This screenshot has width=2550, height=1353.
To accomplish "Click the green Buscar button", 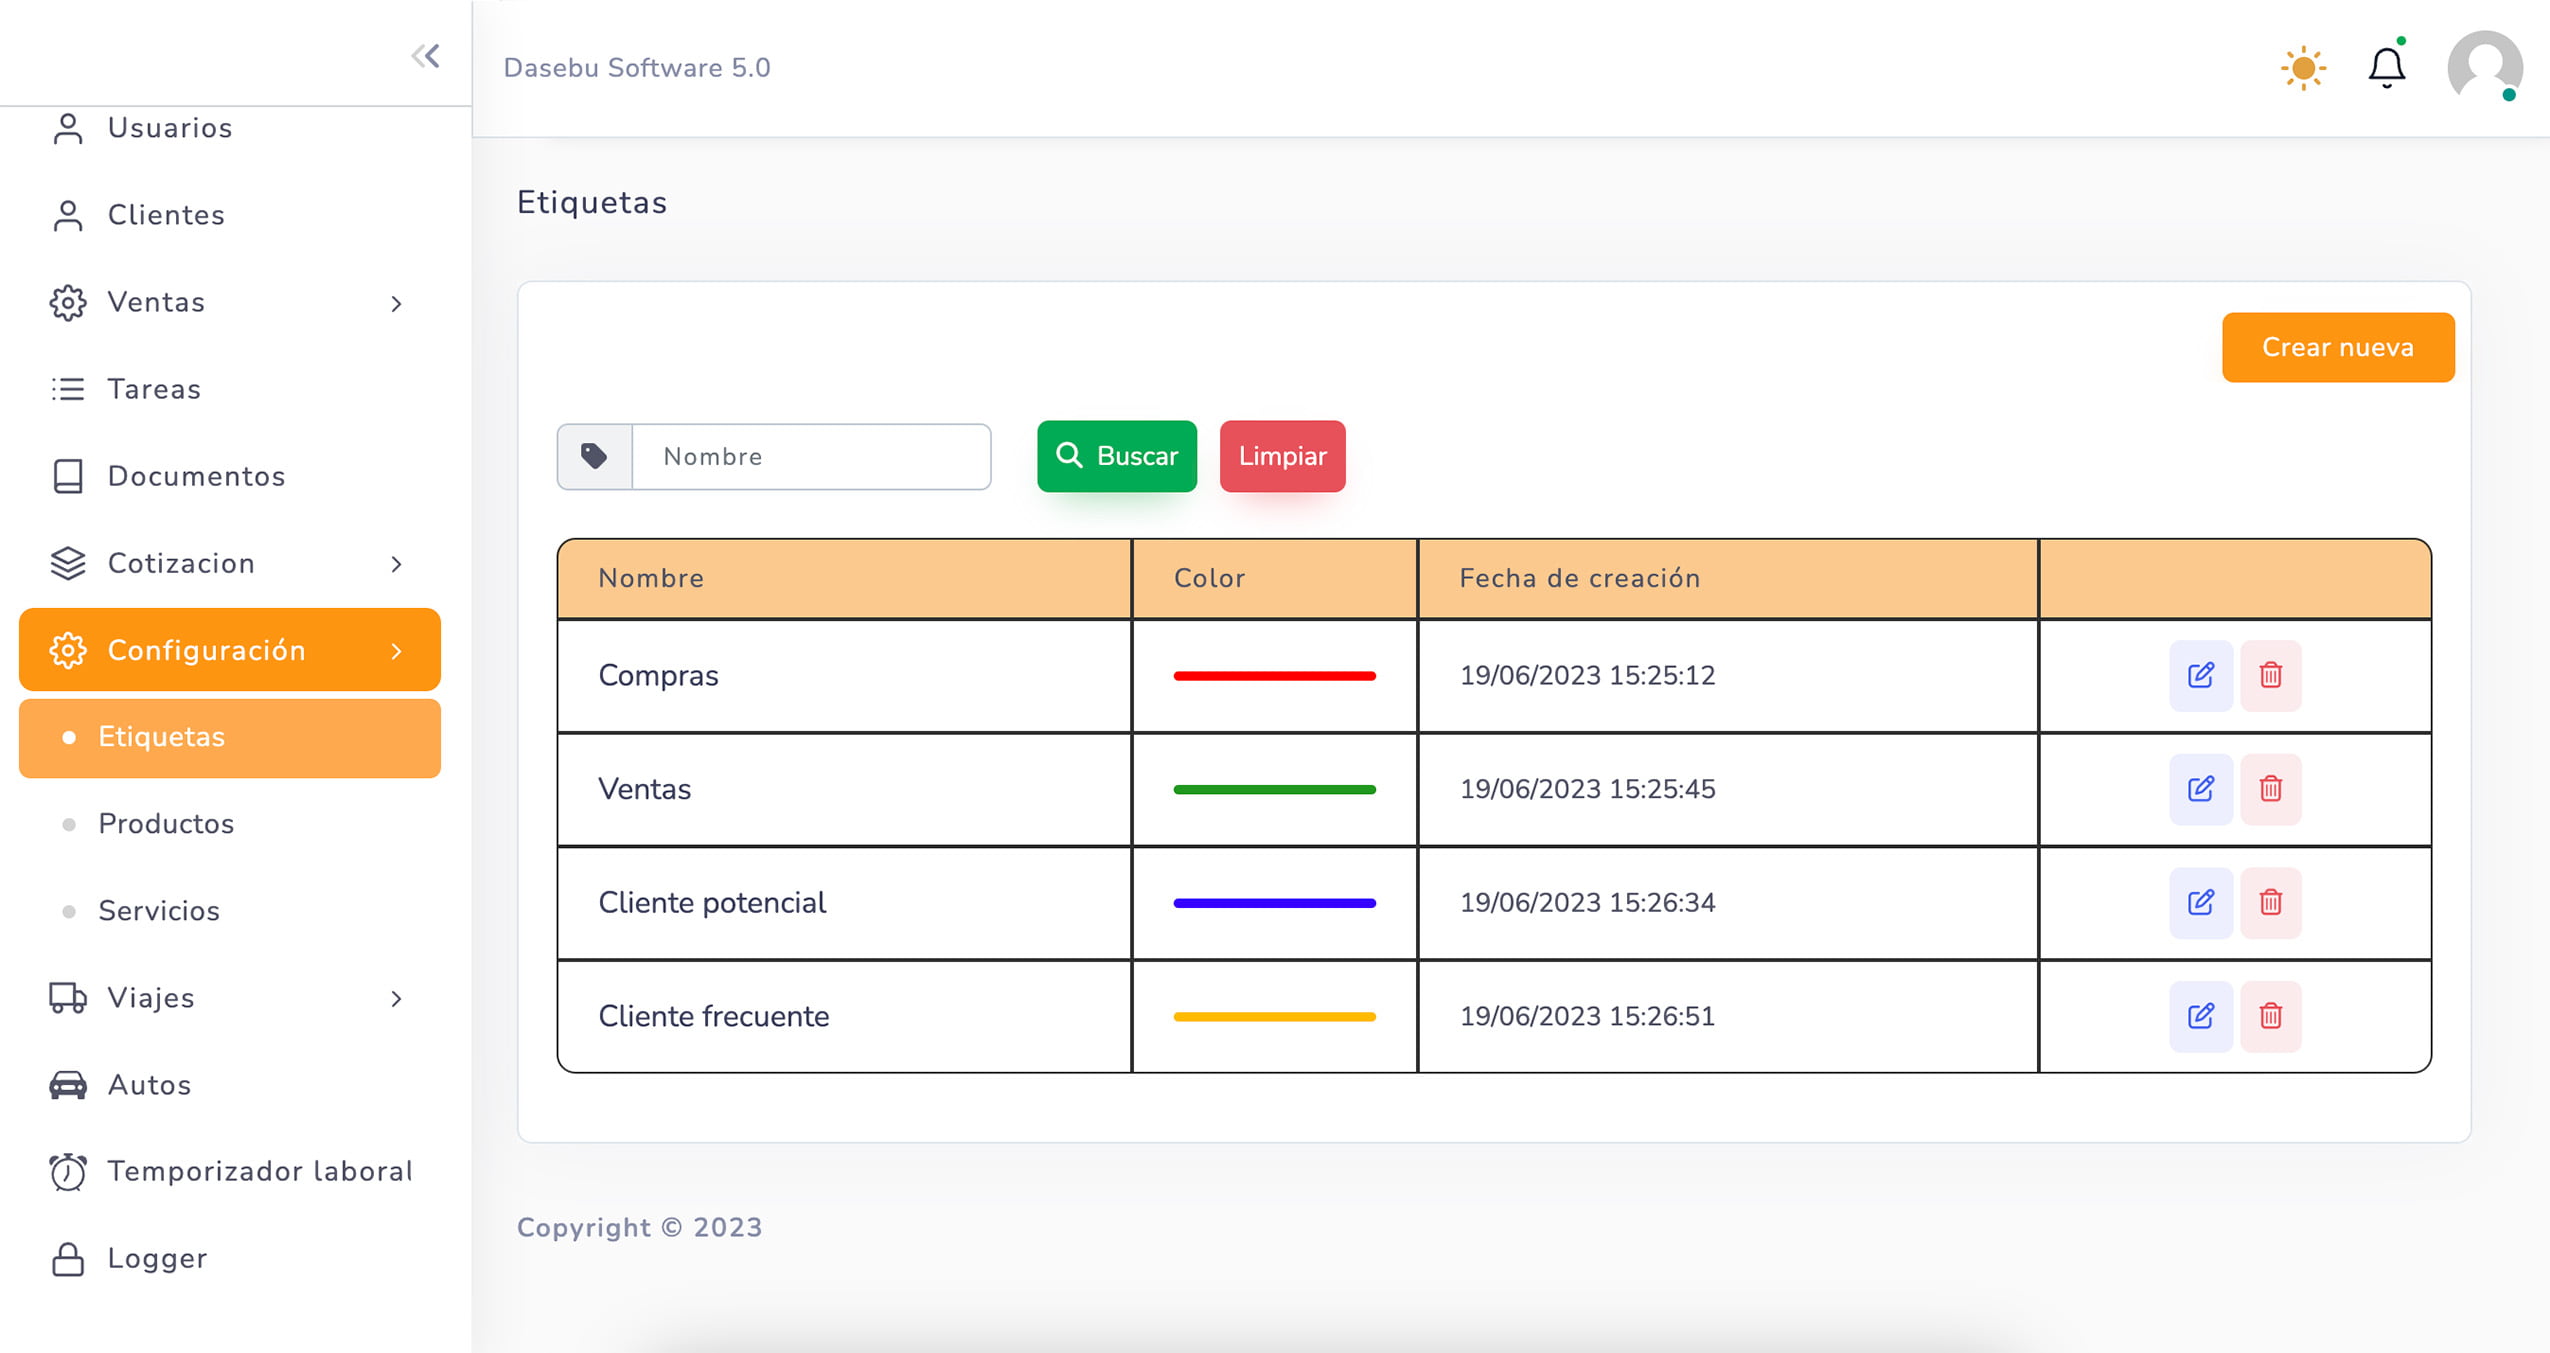I will 1117,456.
